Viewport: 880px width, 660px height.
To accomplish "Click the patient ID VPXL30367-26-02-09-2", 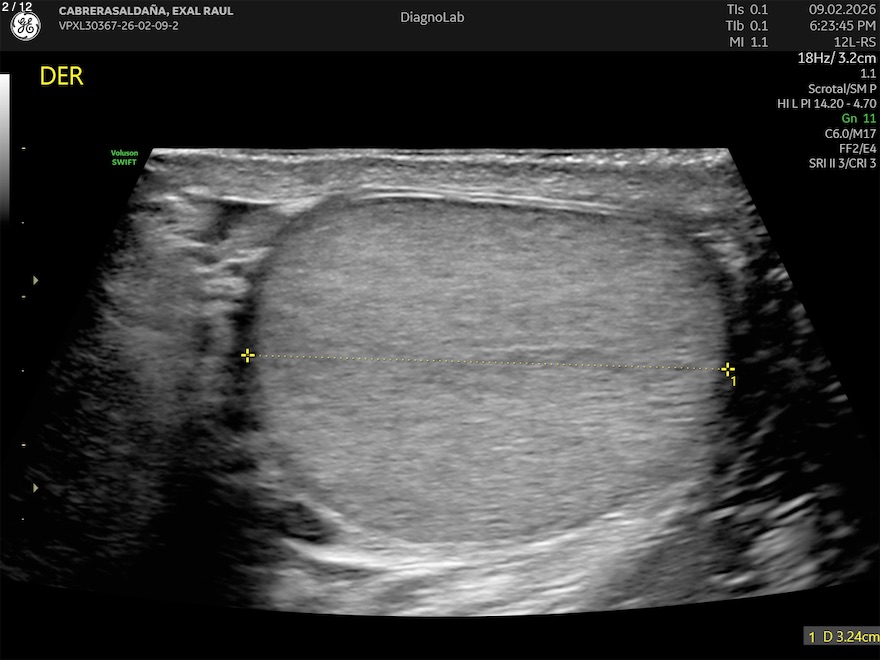I will (x=119, y=26).
